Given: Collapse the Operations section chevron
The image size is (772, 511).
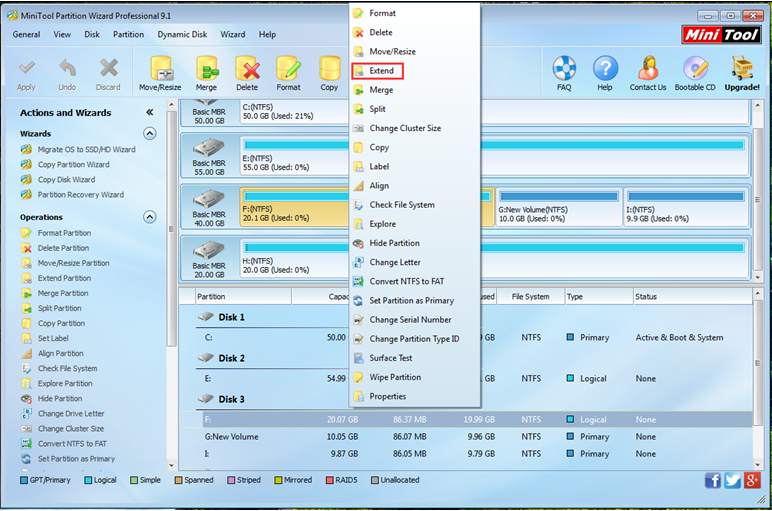Looking at the screenshot, I should click(150, 217).
